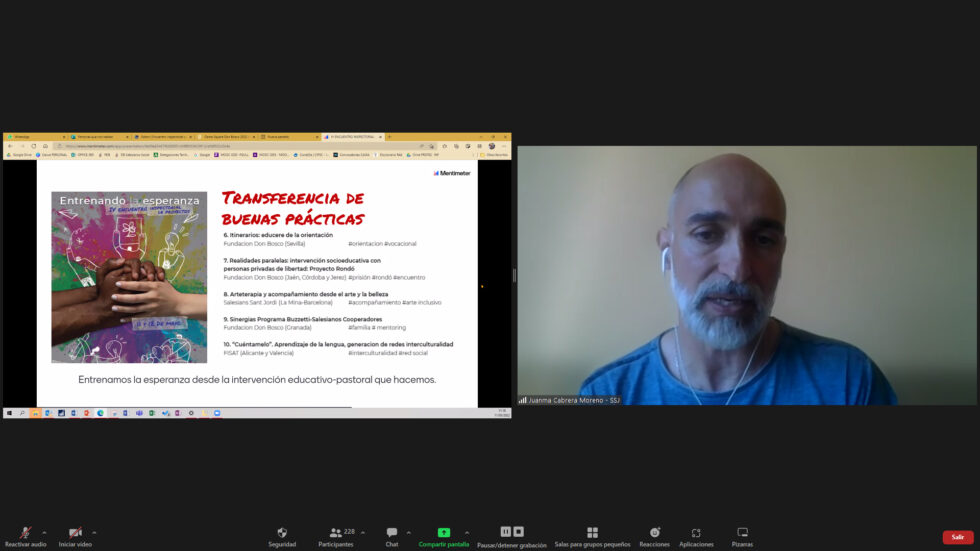Viewport: 980px width, 551px height.
Task: Expand the arrow next to Chat
Action: [409, 532]
